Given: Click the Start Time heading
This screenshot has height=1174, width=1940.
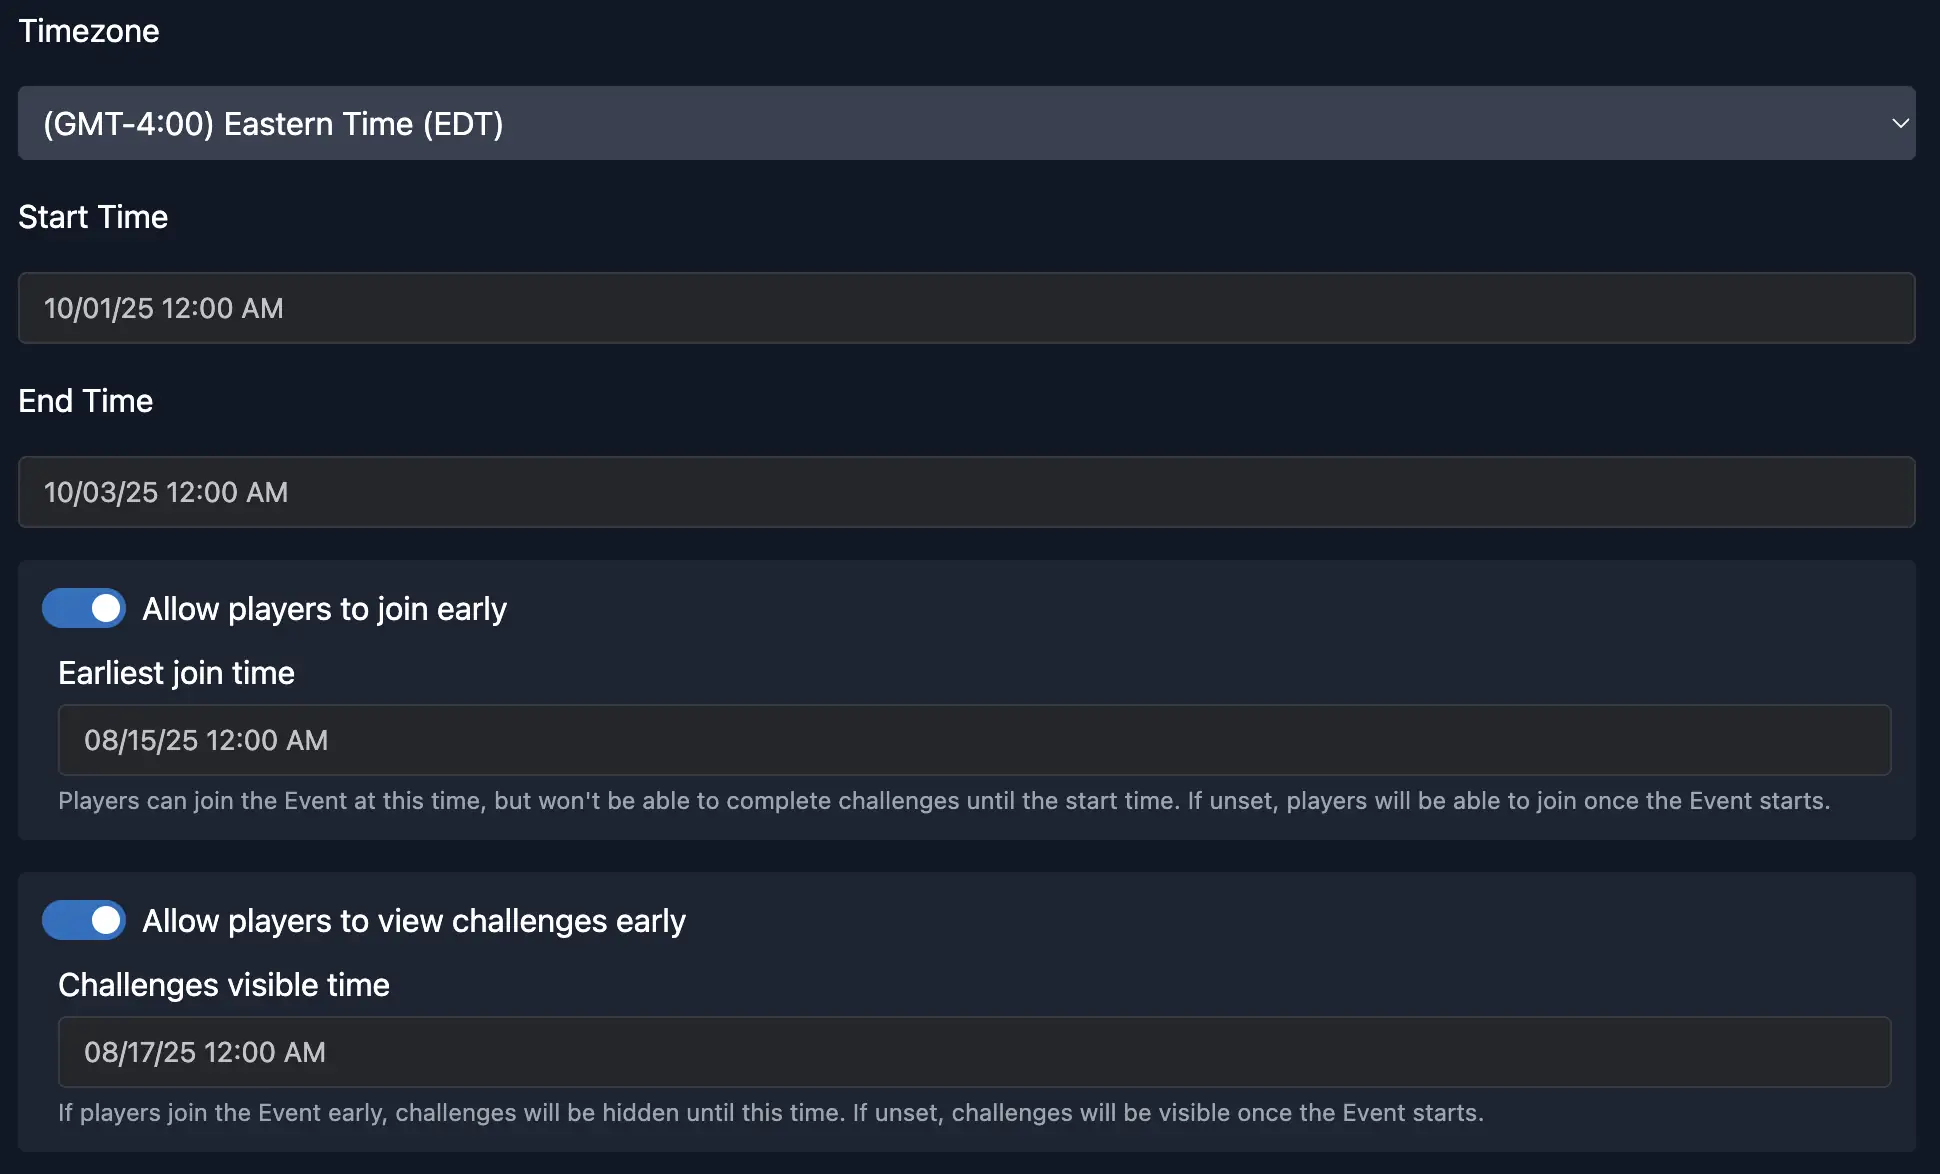Looking at the screenshot, I should [x=92, y=217].
